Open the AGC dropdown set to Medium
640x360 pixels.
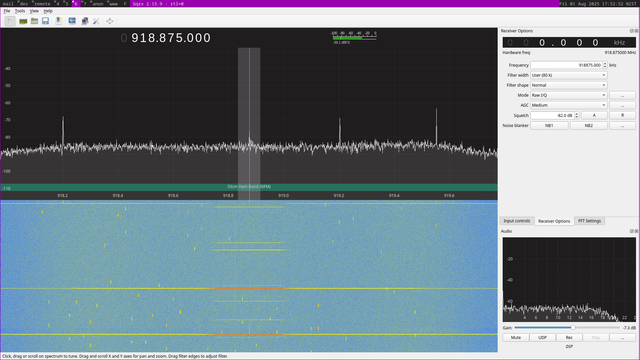tap(569, 105)
